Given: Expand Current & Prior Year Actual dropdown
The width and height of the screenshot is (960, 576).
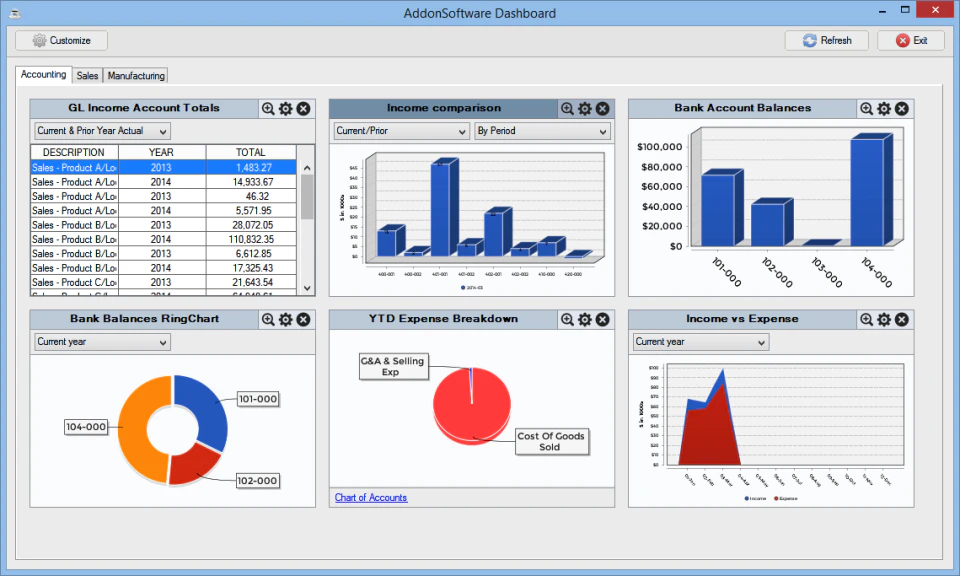Looking at the screenshot, I should 102,131.
